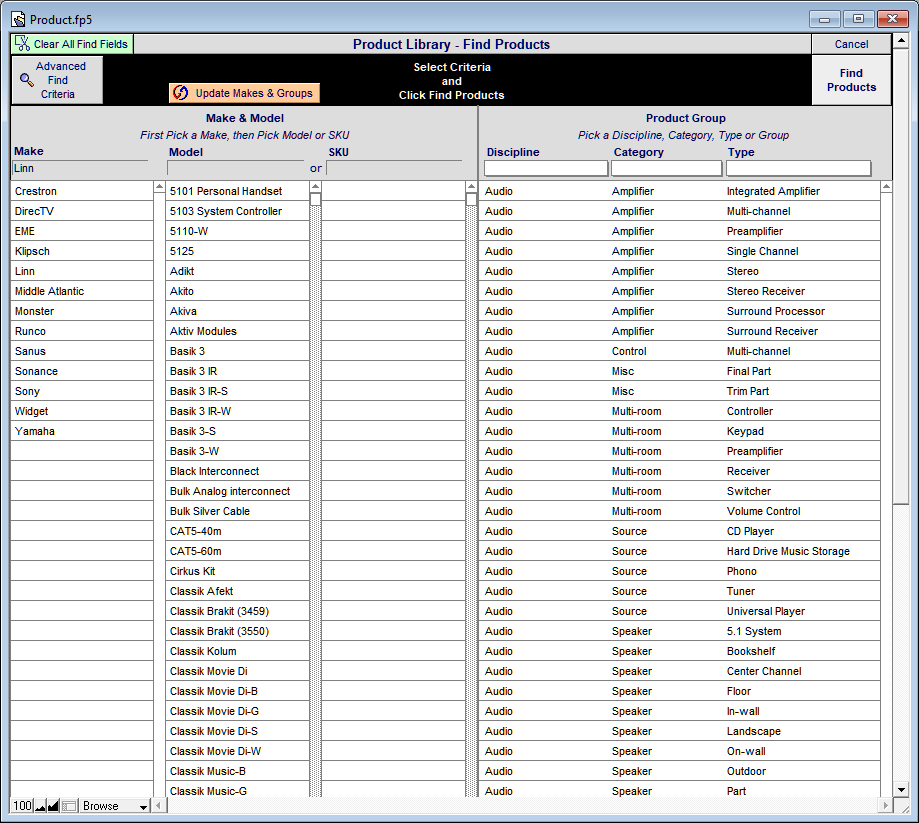
Task: Pick the Adikt model
Action: tap(237, 271)
